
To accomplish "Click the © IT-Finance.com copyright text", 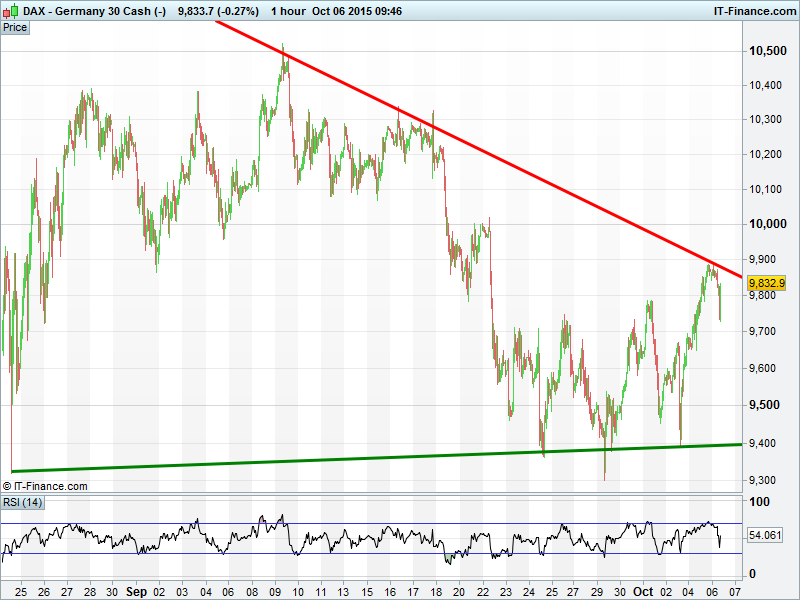I will point(45,486).
